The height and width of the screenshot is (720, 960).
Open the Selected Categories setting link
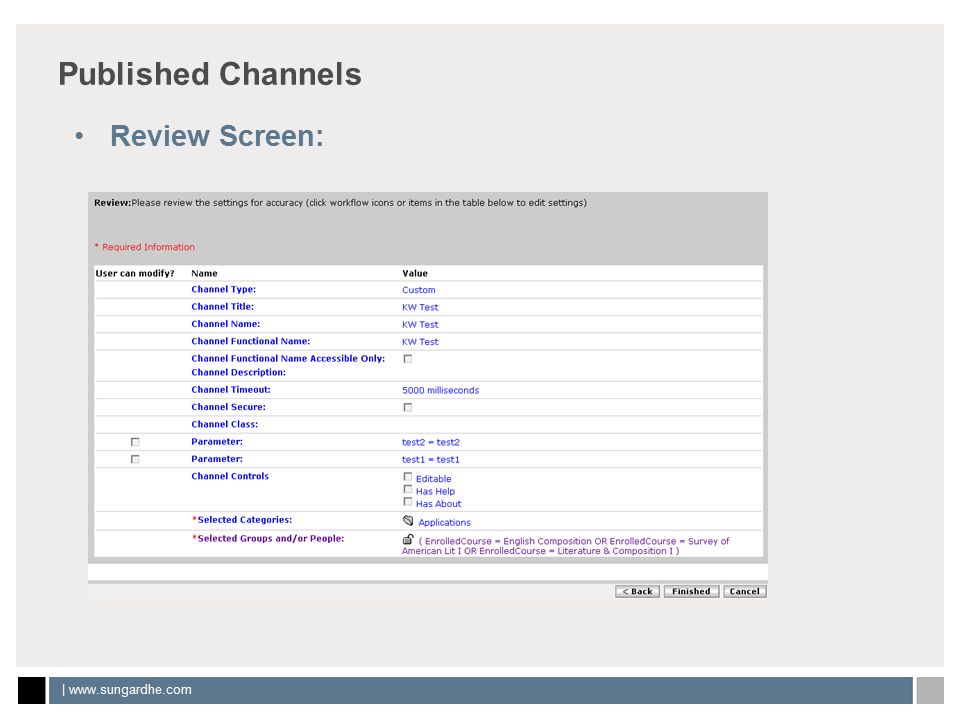point(244,520)
